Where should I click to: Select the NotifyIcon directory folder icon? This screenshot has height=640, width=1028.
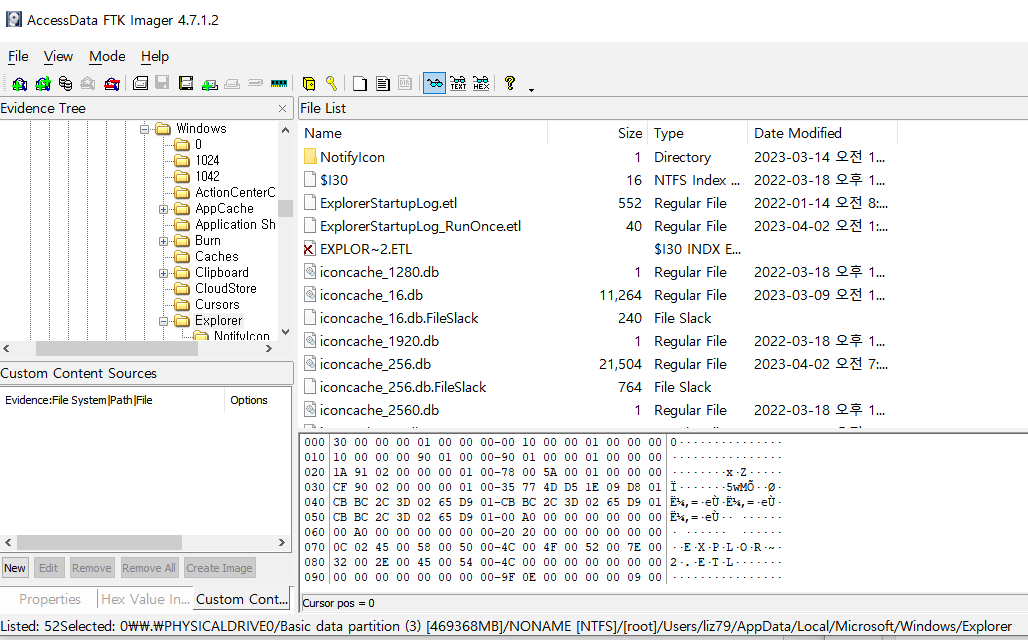(310, 157)
